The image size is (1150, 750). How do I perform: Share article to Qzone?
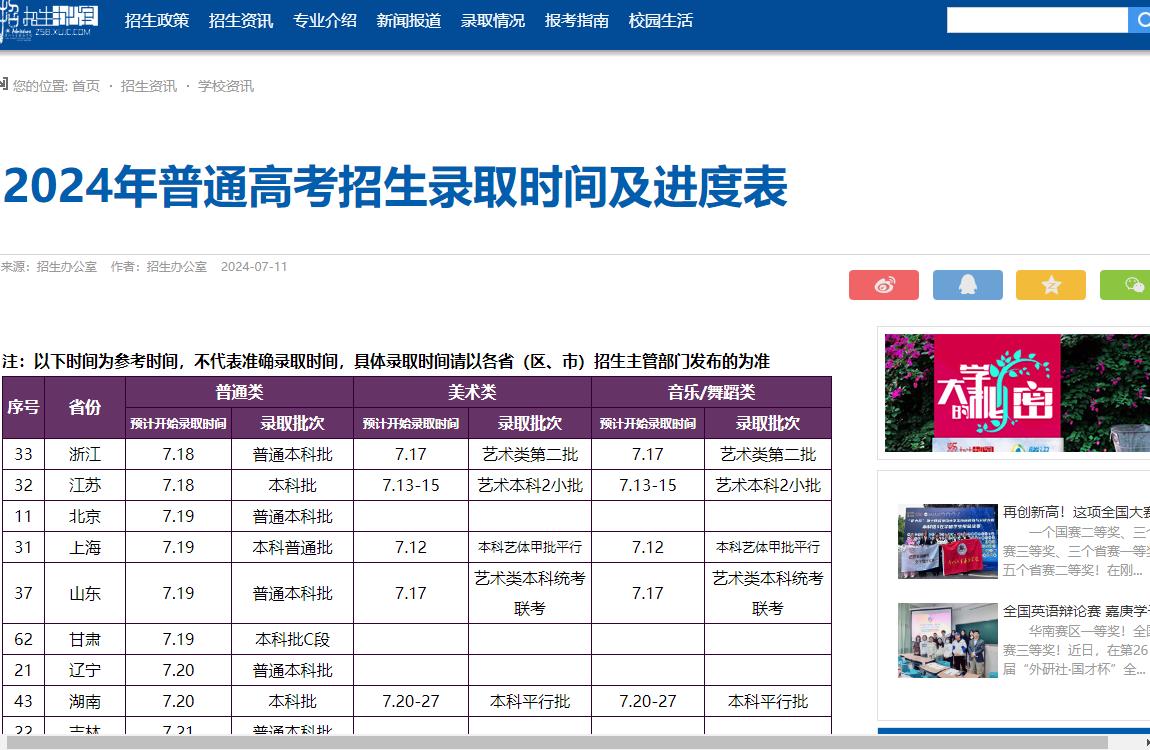[1051, 285]
